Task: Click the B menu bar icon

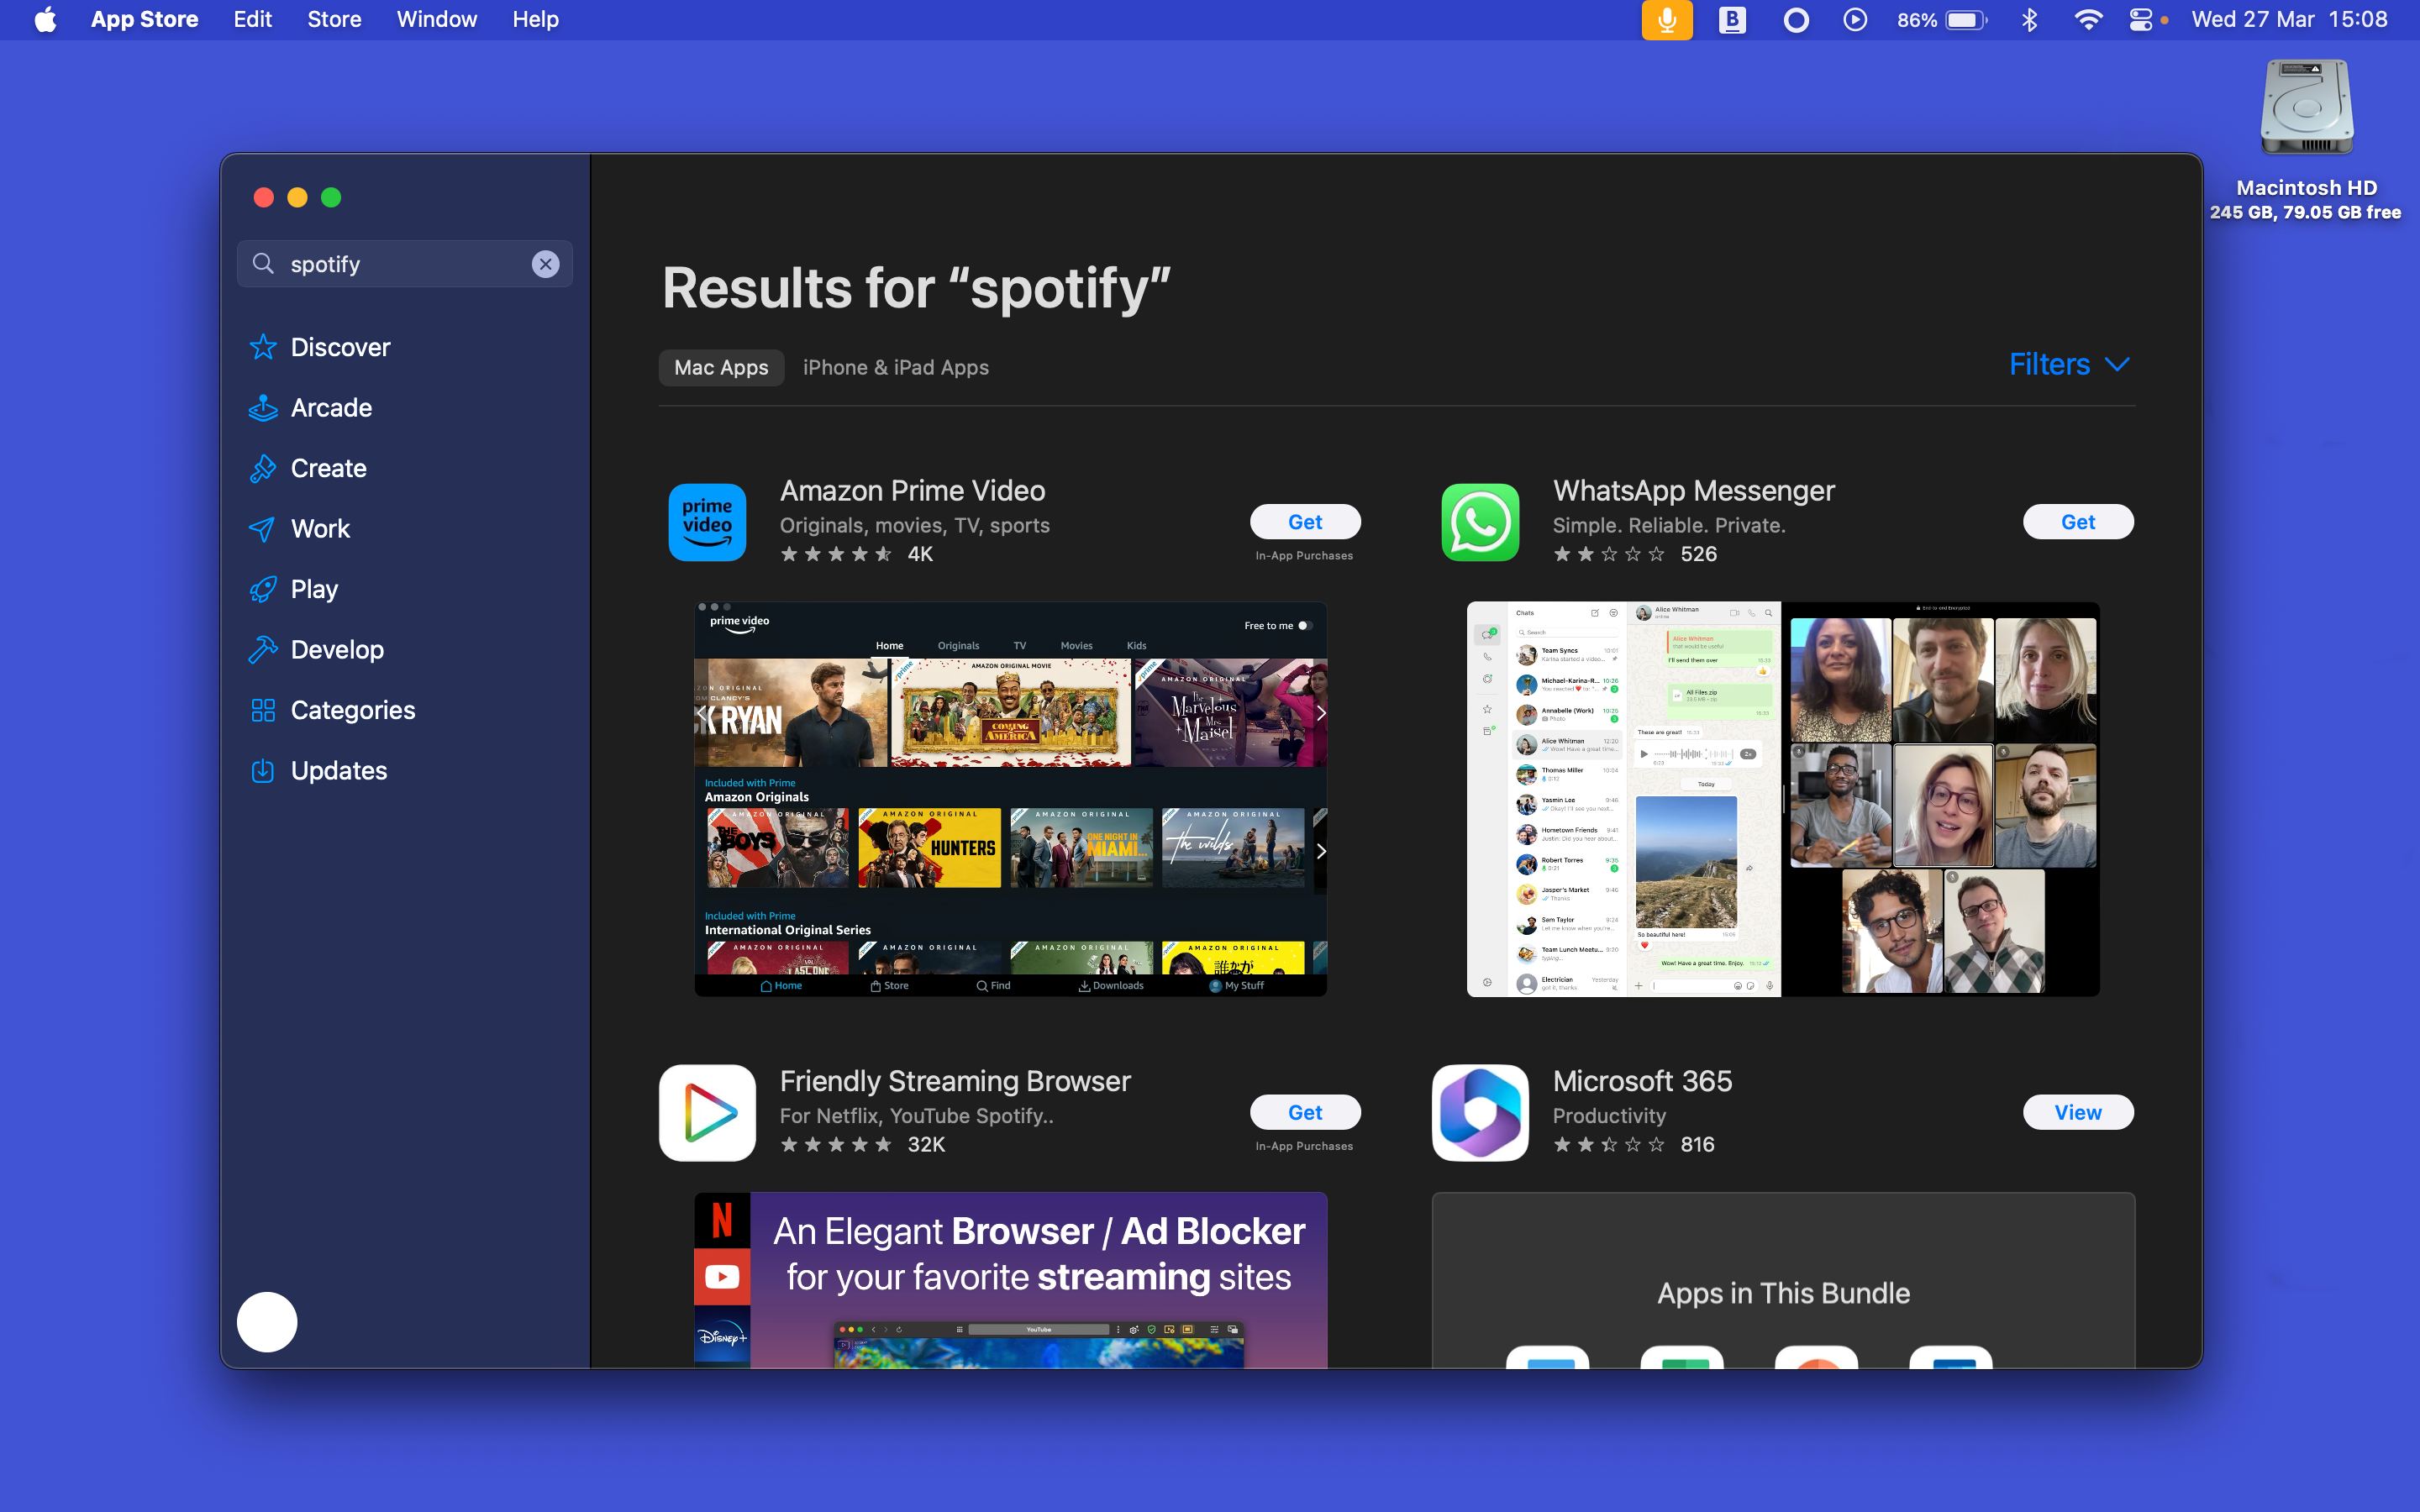Action: tap(1732, 20)
